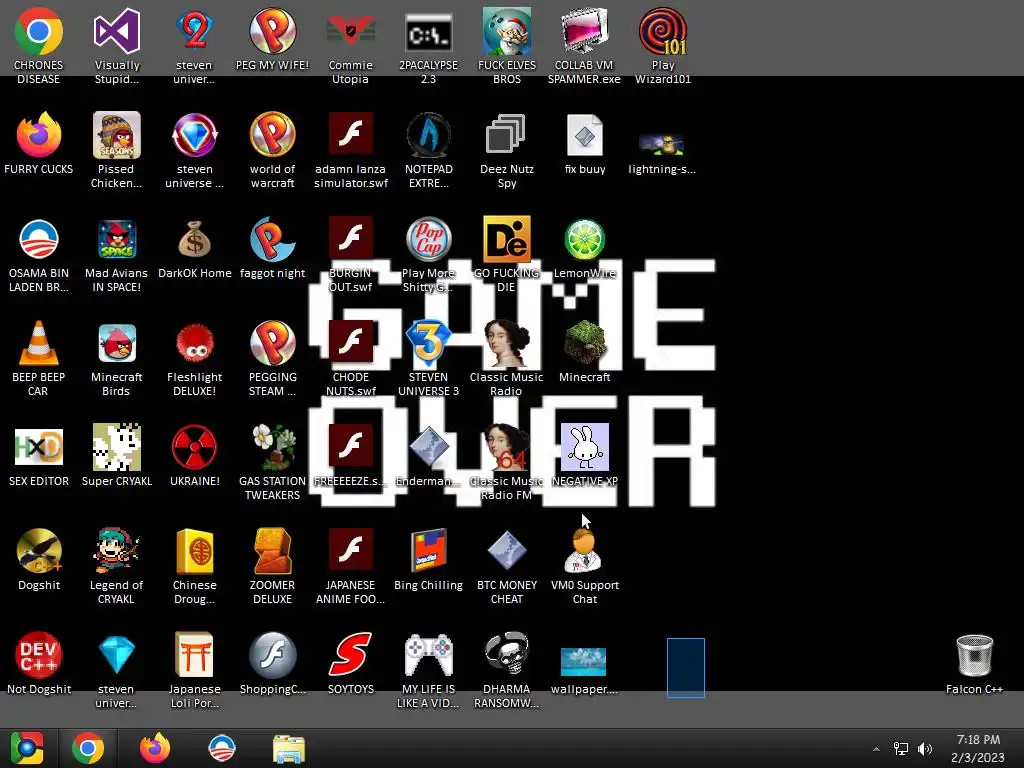Image resolution: width=1024 pixels, height=768 pixels.
Task: Select the DHARMA RANSOMW... skull icon
Action: coord(507,654)
